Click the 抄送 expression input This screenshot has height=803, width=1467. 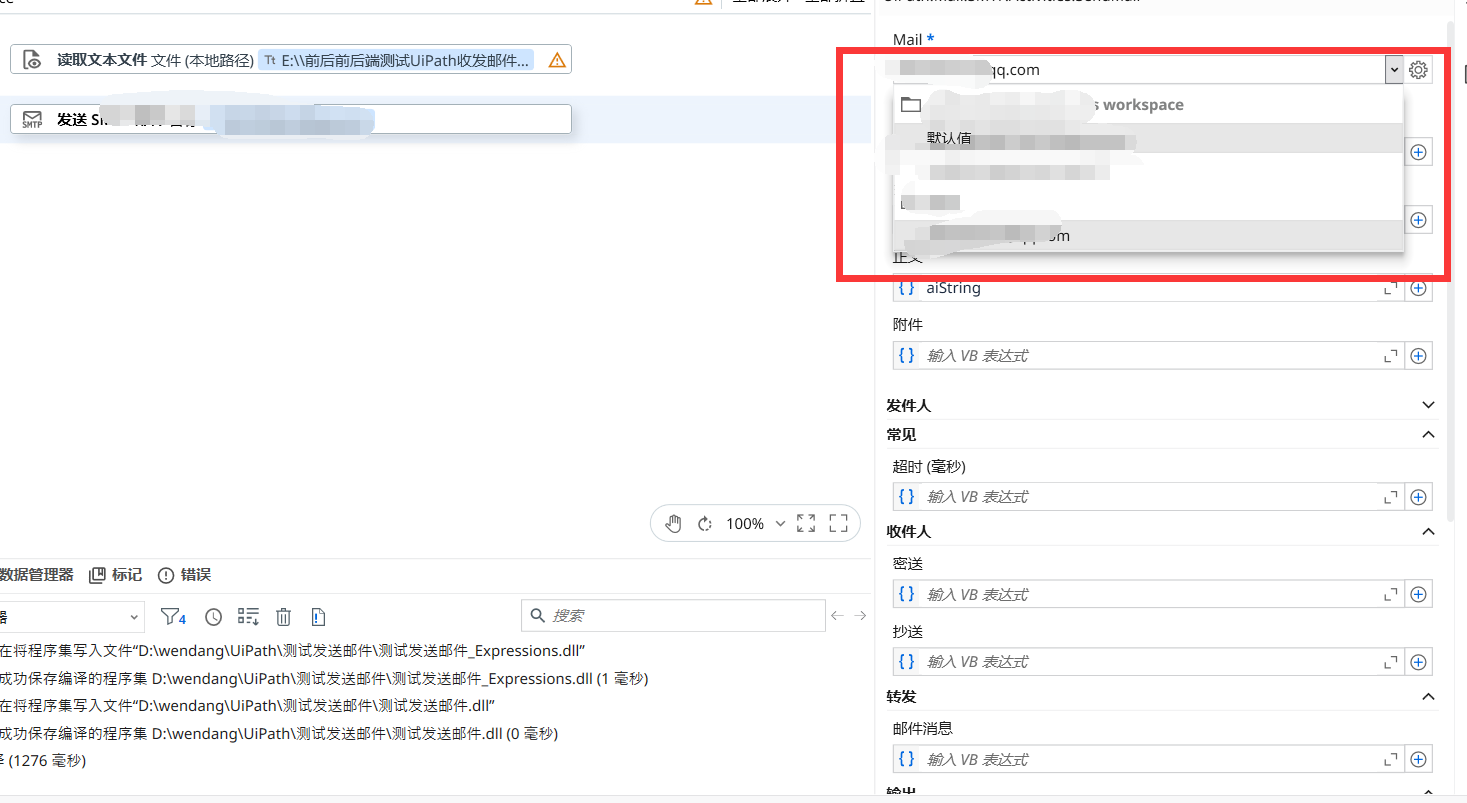pos(1147,662)
